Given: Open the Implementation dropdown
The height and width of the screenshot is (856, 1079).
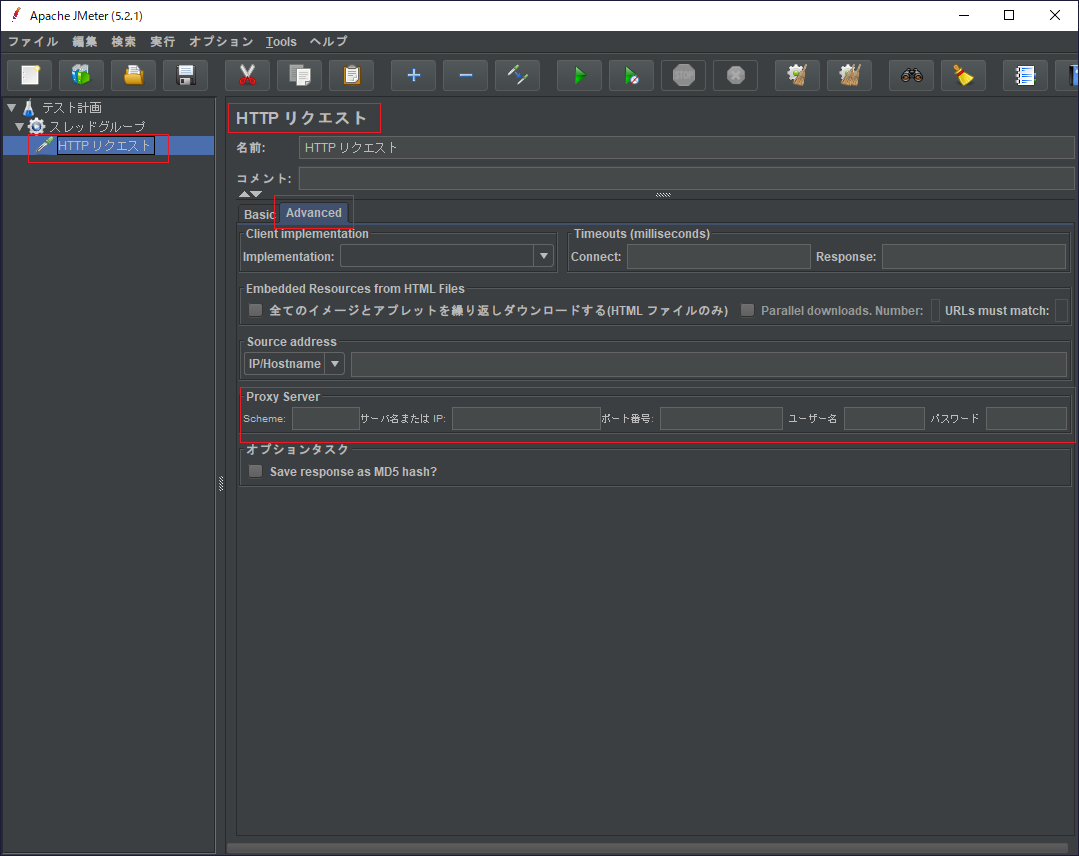Looking at the screenshot, I should [542, 256].
